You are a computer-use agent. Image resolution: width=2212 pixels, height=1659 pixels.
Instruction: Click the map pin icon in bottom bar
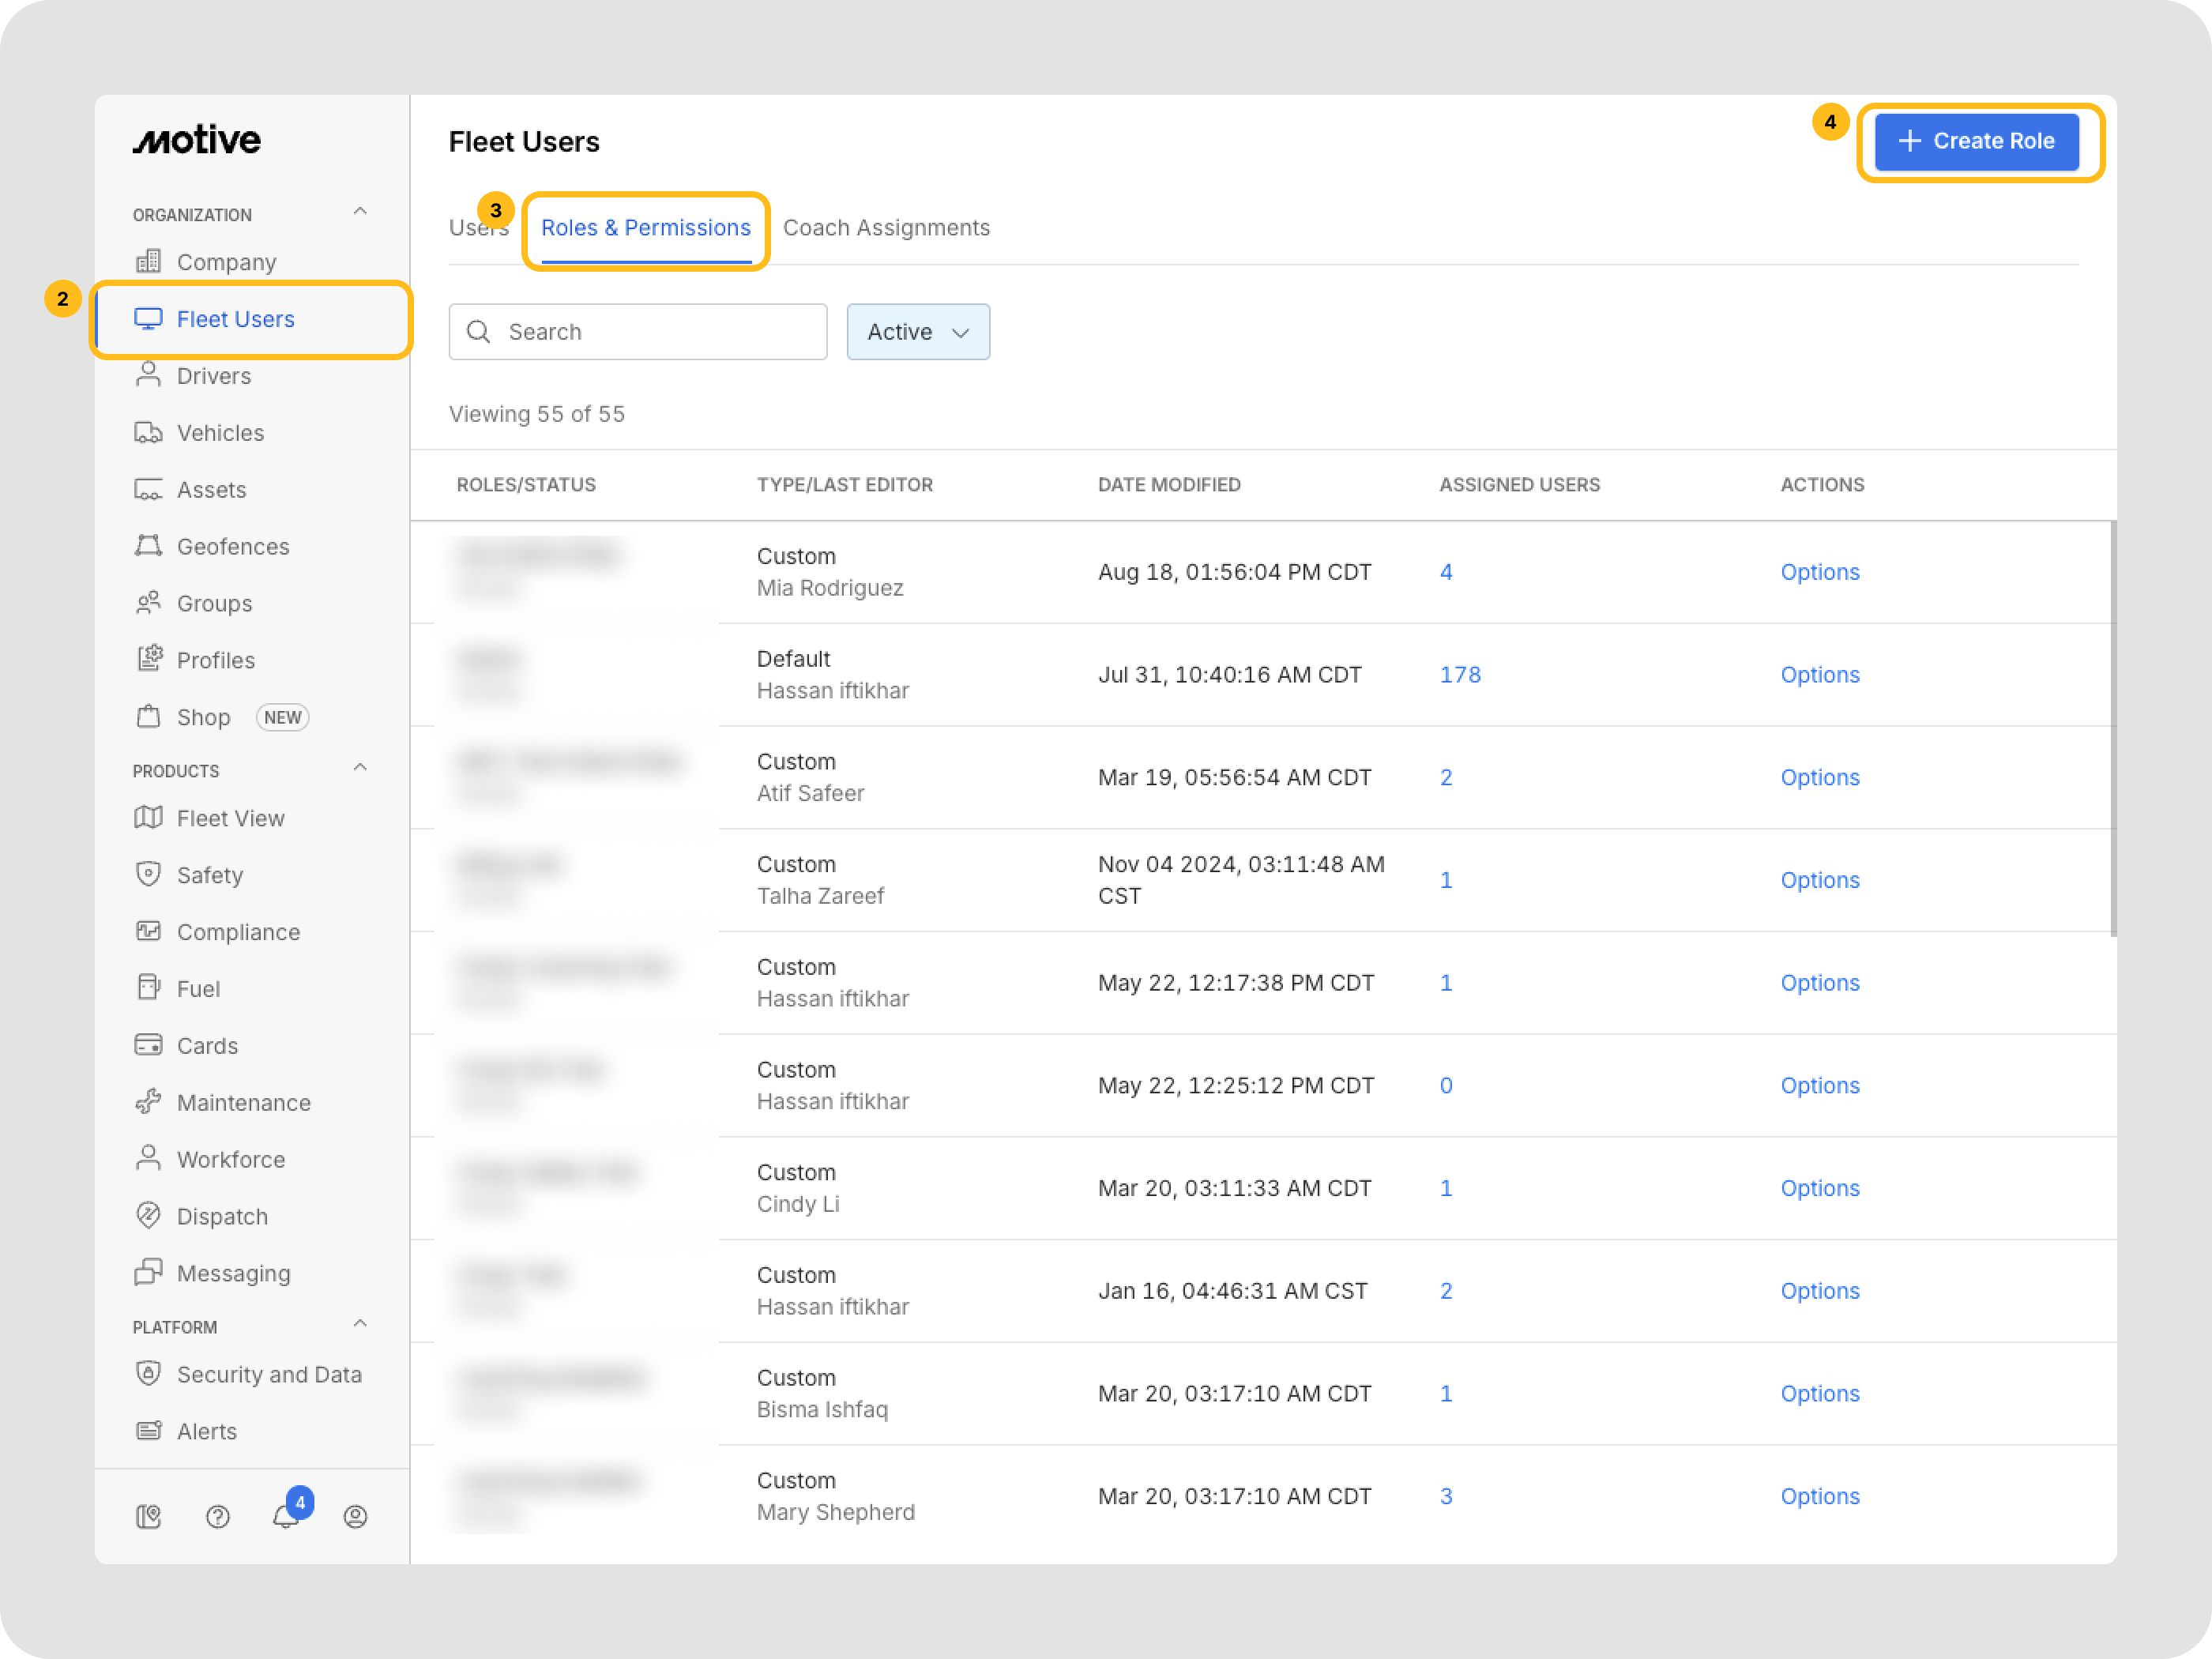[148, 1516]
